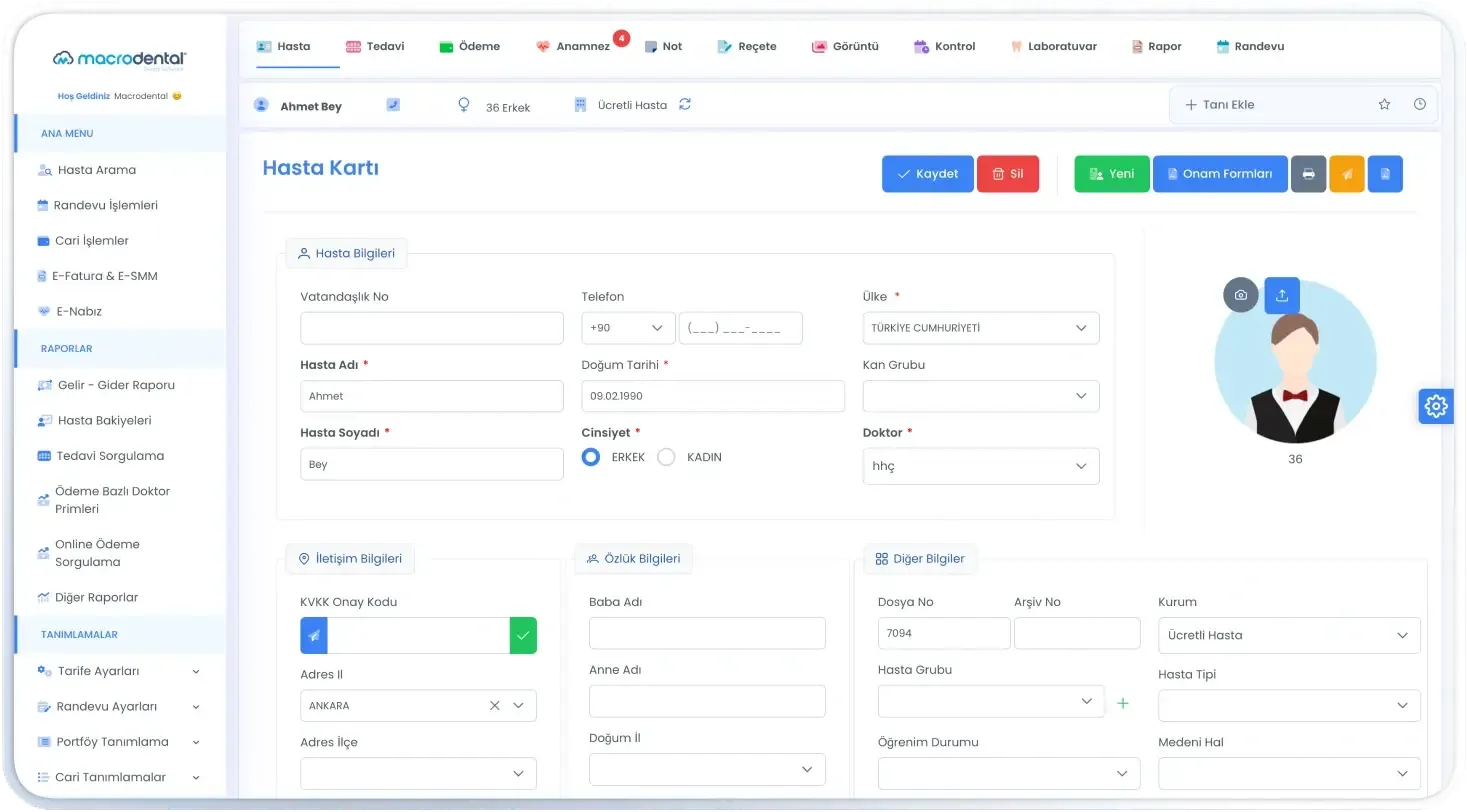Switch to the Görüntü tab
Screen dimensions: 1467x812
pos(845,46)
